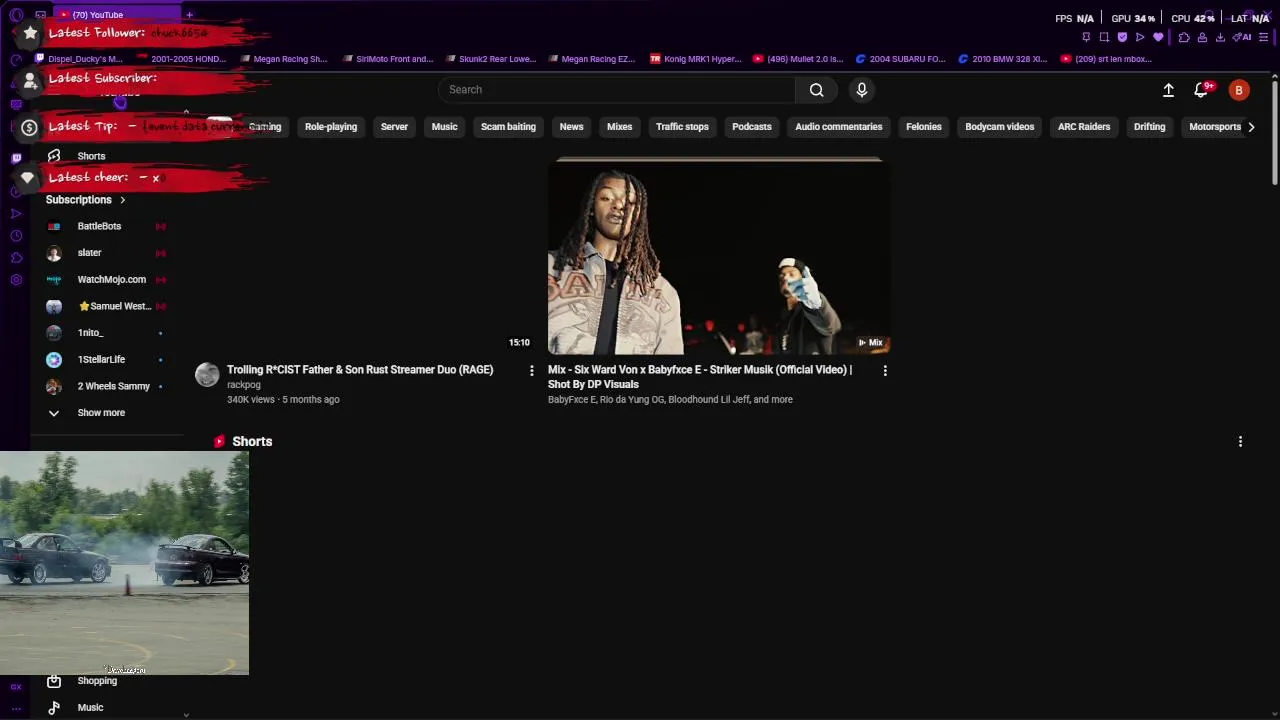
Task: Click the YouTube search field
Action: [x=617, y=90]
